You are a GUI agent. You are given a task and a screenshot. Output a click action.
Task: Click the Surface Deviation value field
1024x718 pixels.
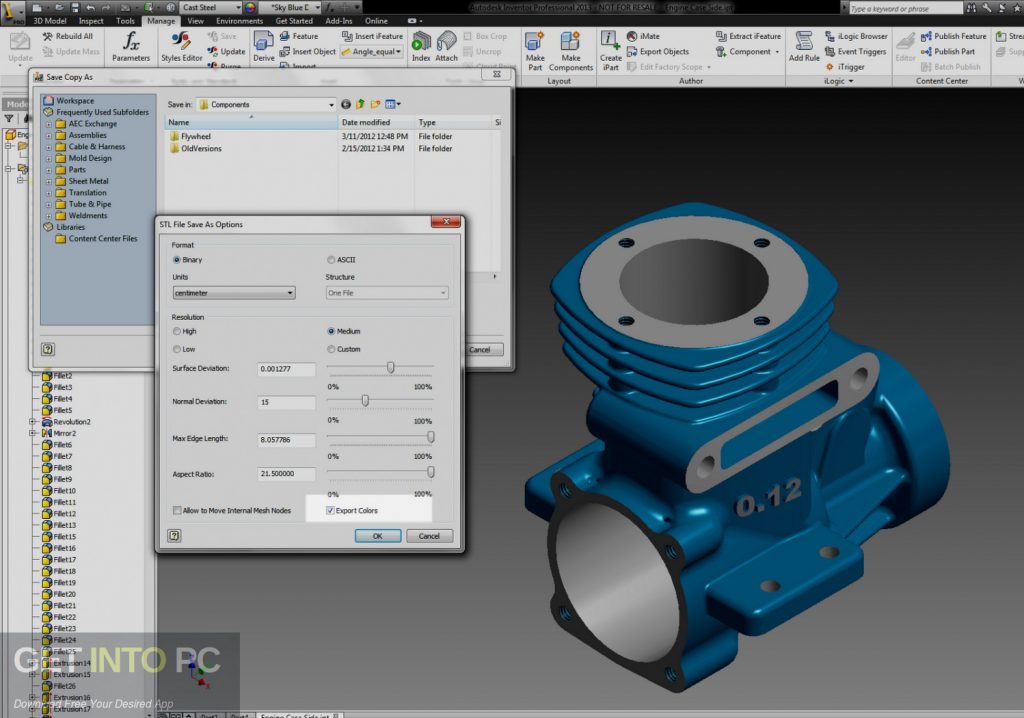(286, 369)
